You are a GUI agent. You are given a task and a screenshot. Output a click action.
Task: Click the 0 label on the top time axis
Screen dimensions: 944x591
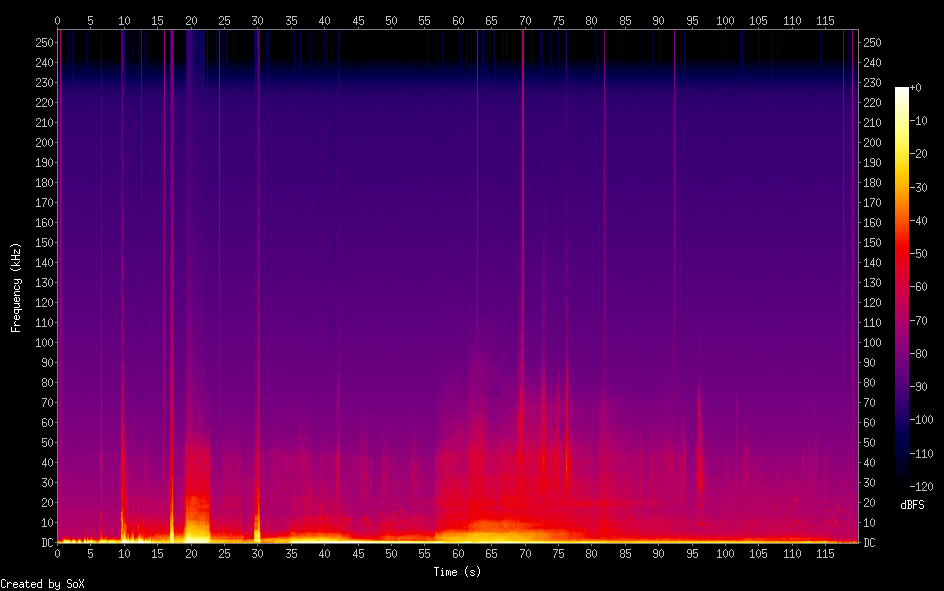pos(58,20)
